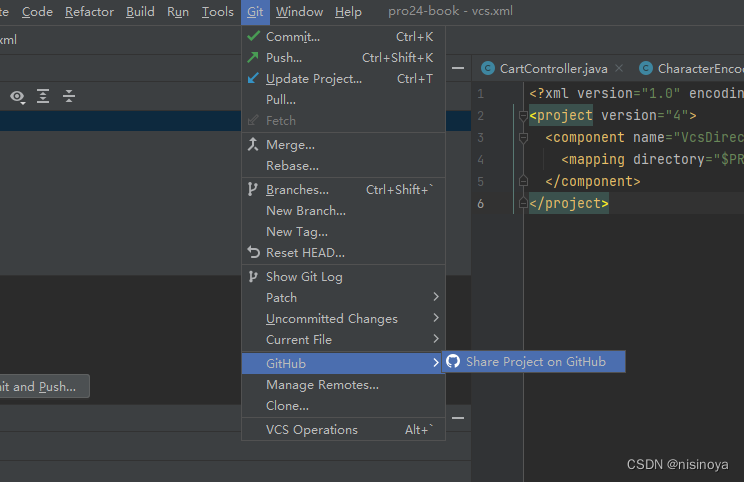Image resolution: width=744 pixels, height=482 pixels.
Task: Choose Merge... from the Git menu
Action: (x=344, y=145)
